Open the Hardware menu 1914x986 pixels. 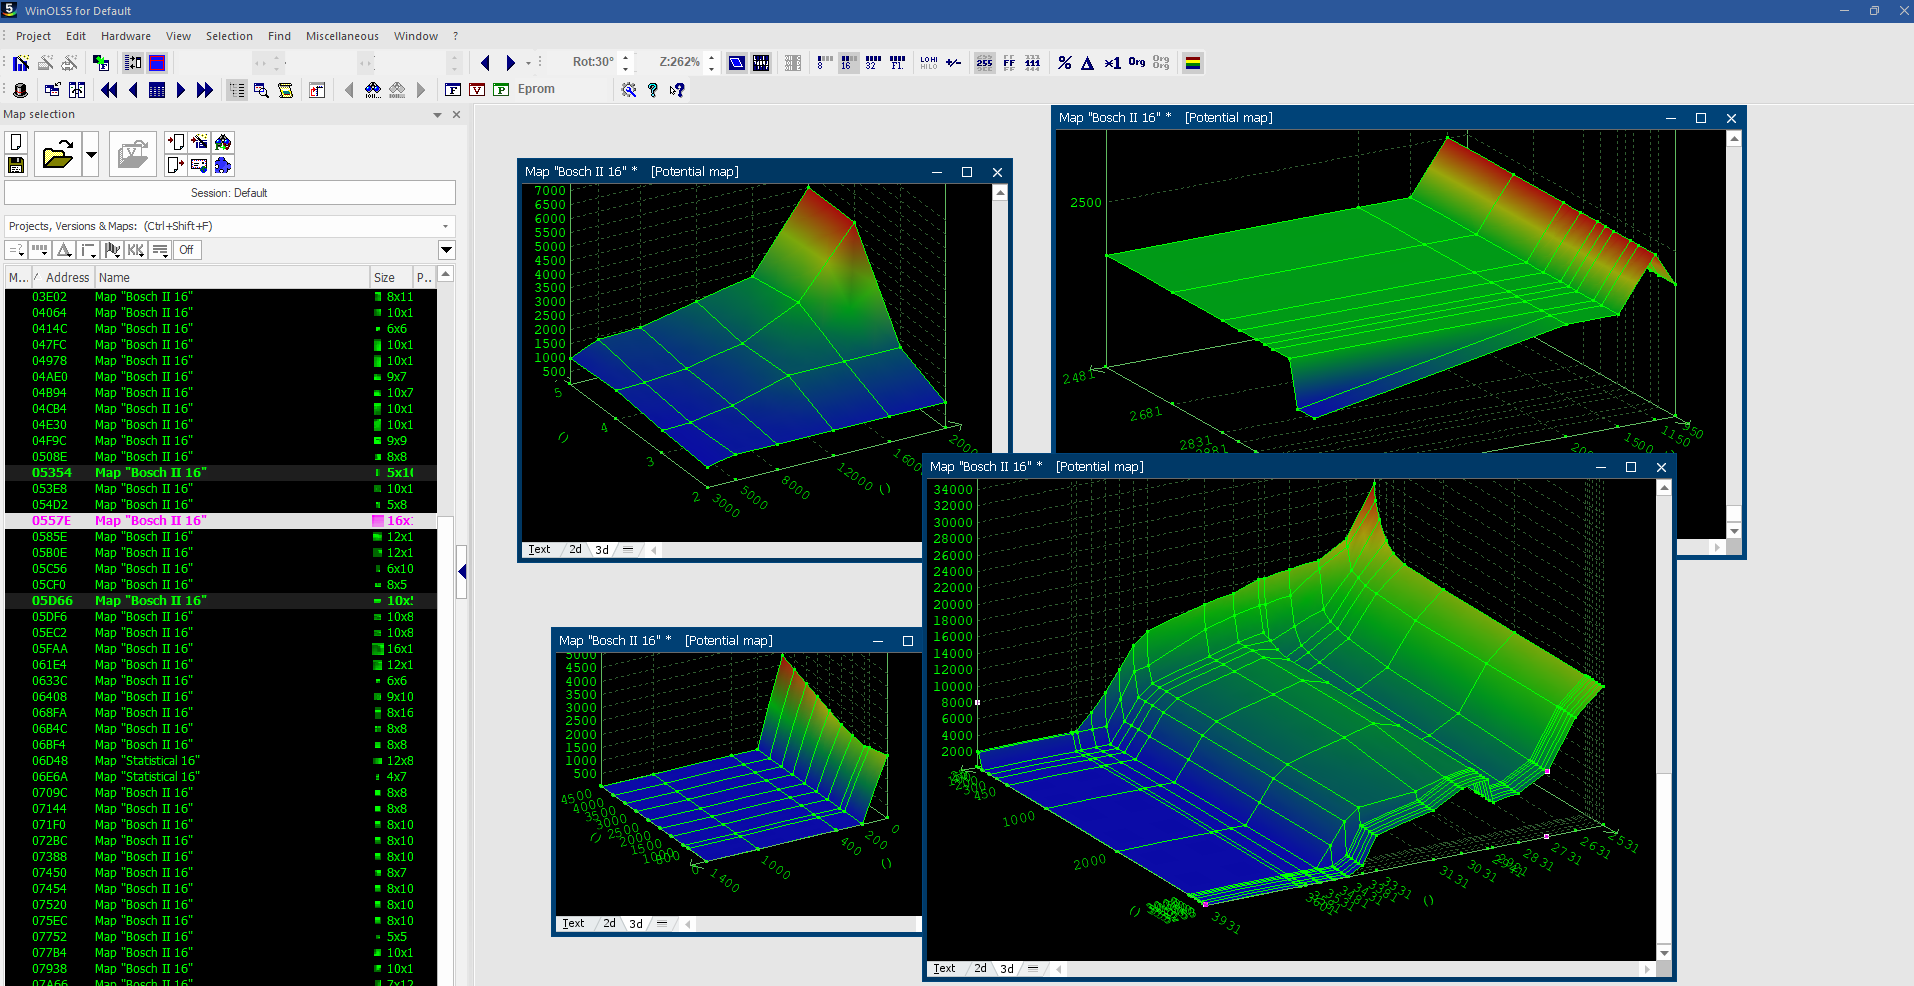[125, 36]
